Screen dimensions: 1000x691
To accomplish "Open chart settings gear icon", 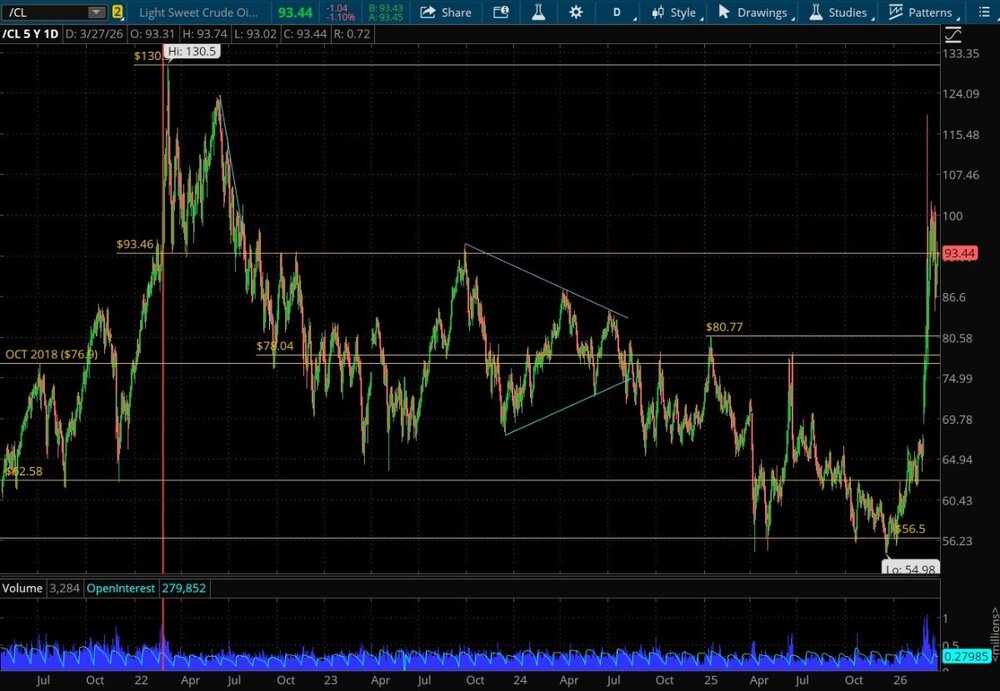I will click(x=575, y=13).
